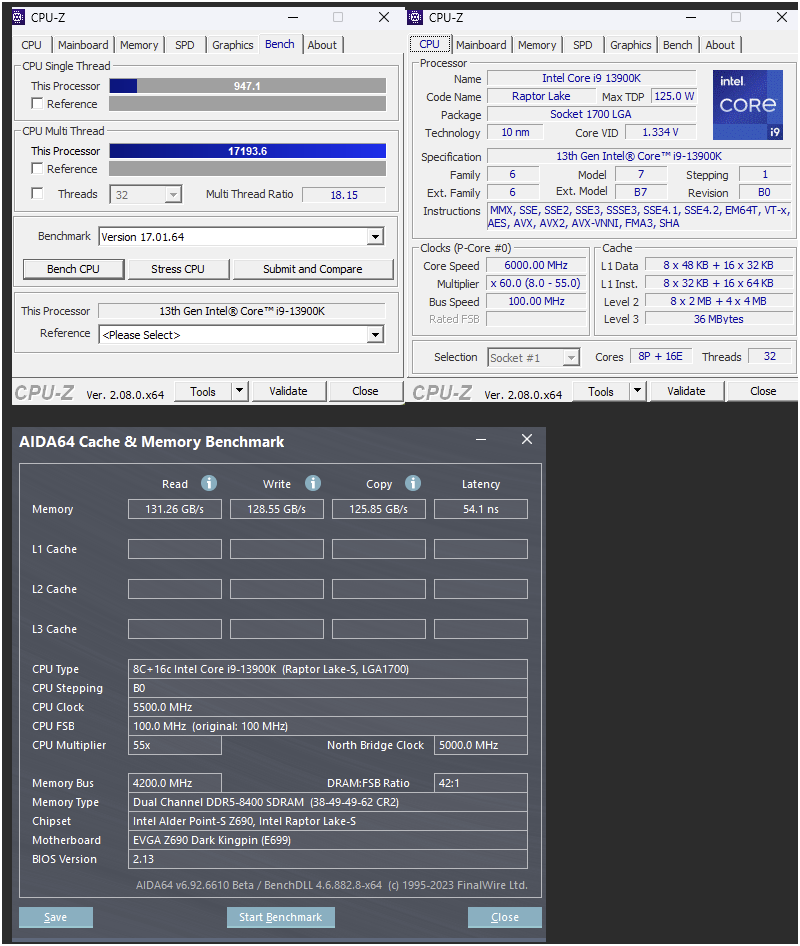Click the North Bridge Clock 5000.0 MHz field

(x=481, y=745)
